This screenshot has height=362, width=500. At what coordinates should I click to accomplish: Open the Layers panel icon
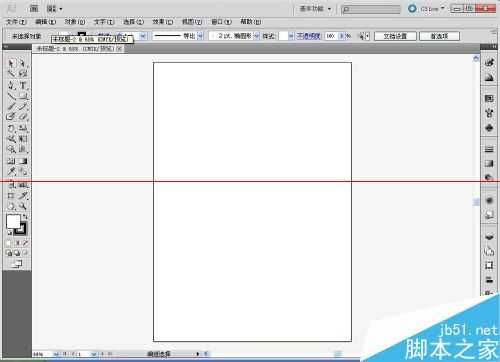click(489, 237)
